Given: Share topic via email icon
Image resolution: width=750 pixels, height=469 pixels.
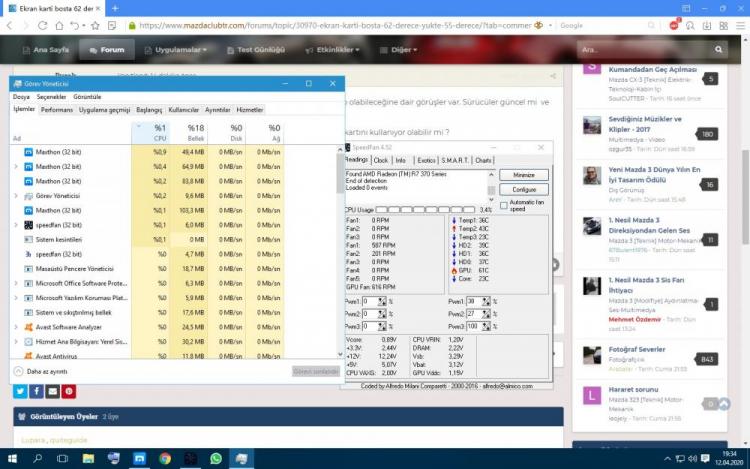Looking at the screenshot, I should pyautogui.click(x=53, y=391).
